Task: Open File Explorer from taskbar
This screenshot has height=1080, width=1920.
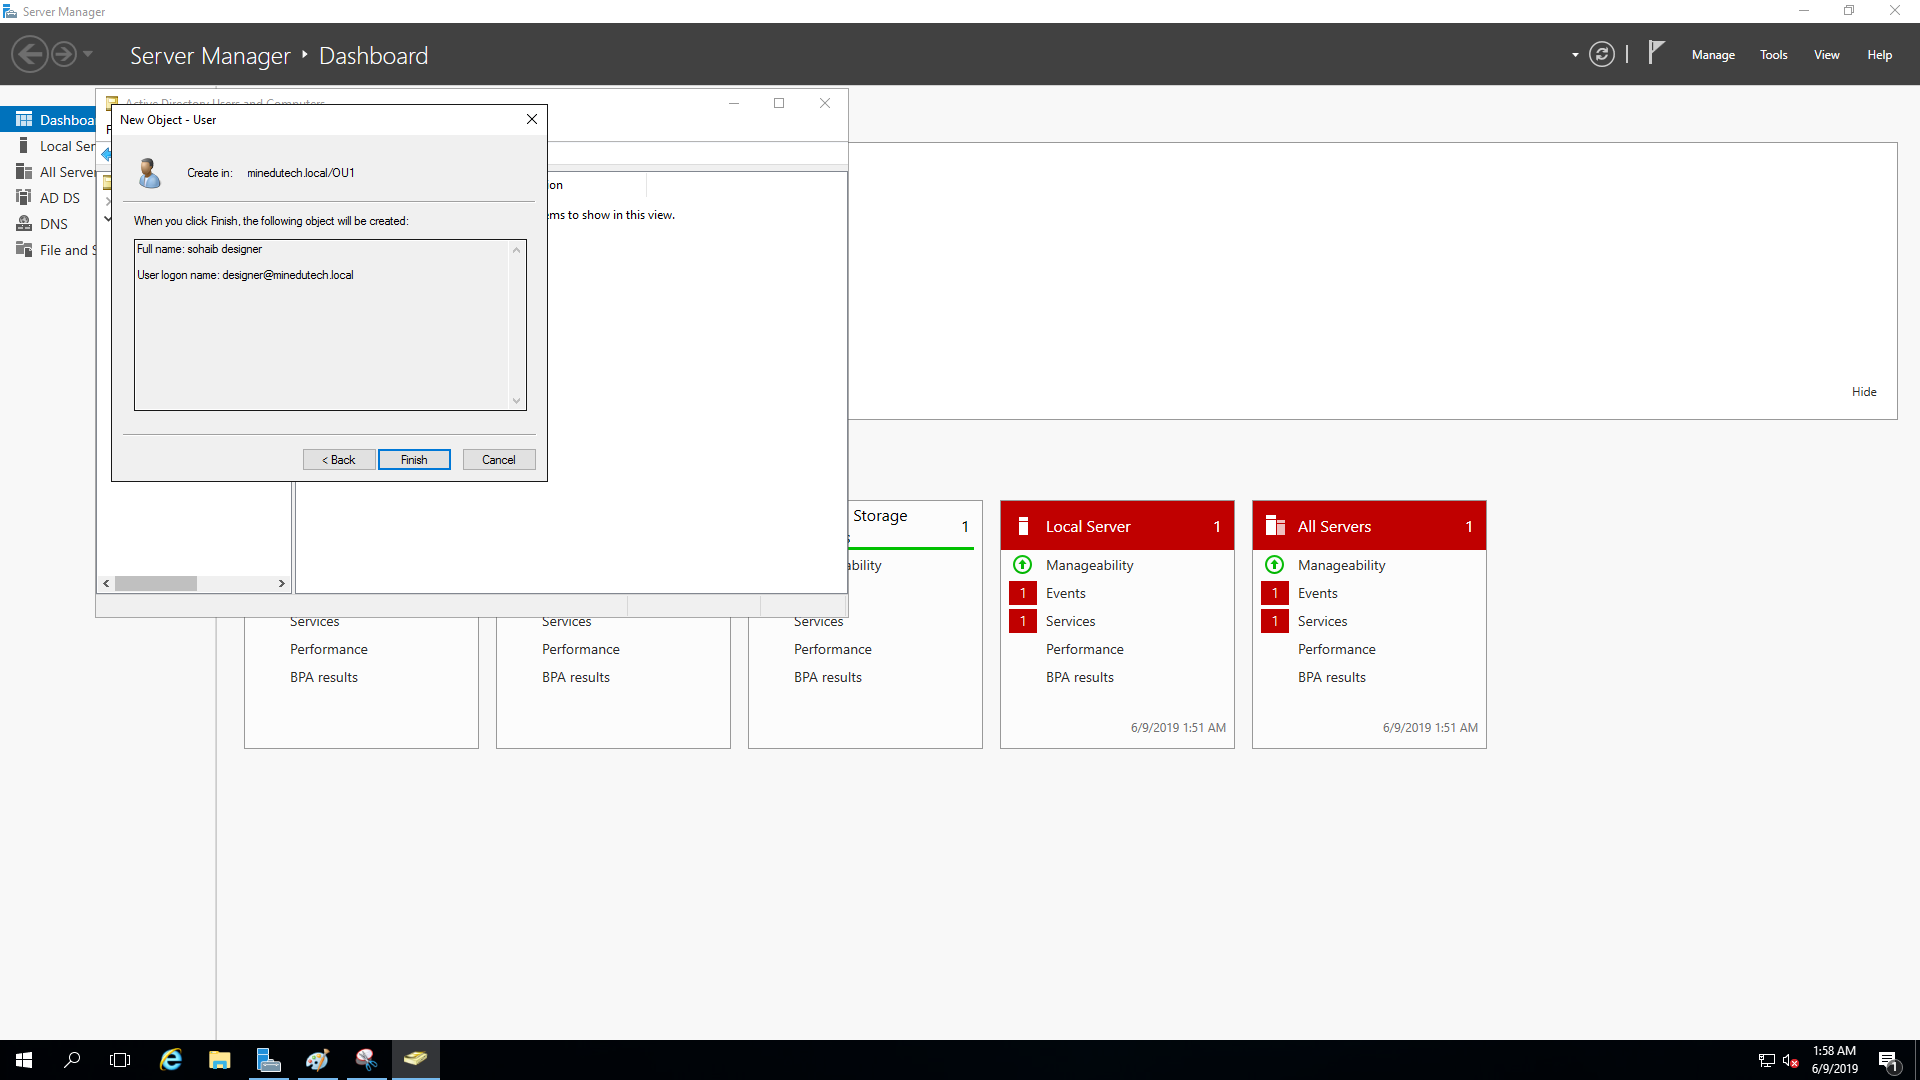Action: click(219, 1060)
